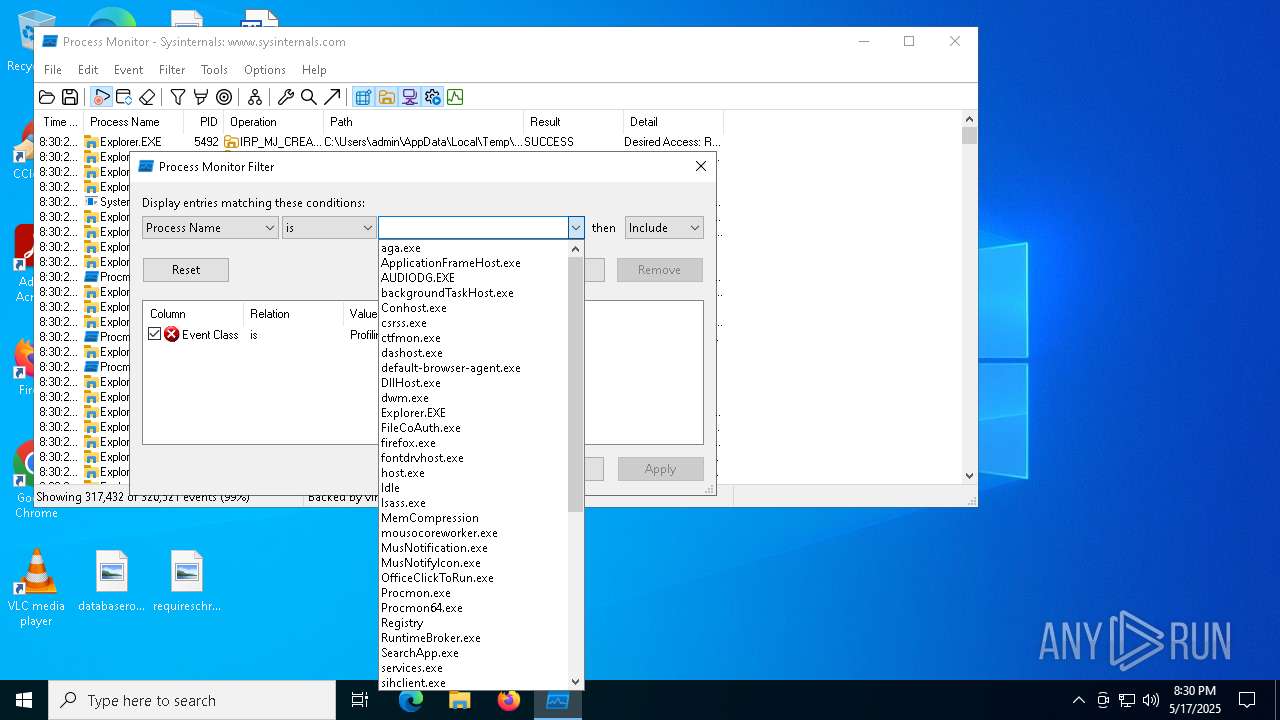The height and width of the screenshot is (720, 1280).
Task: Click the Open file toolbar icon
Action: (47, 97)
